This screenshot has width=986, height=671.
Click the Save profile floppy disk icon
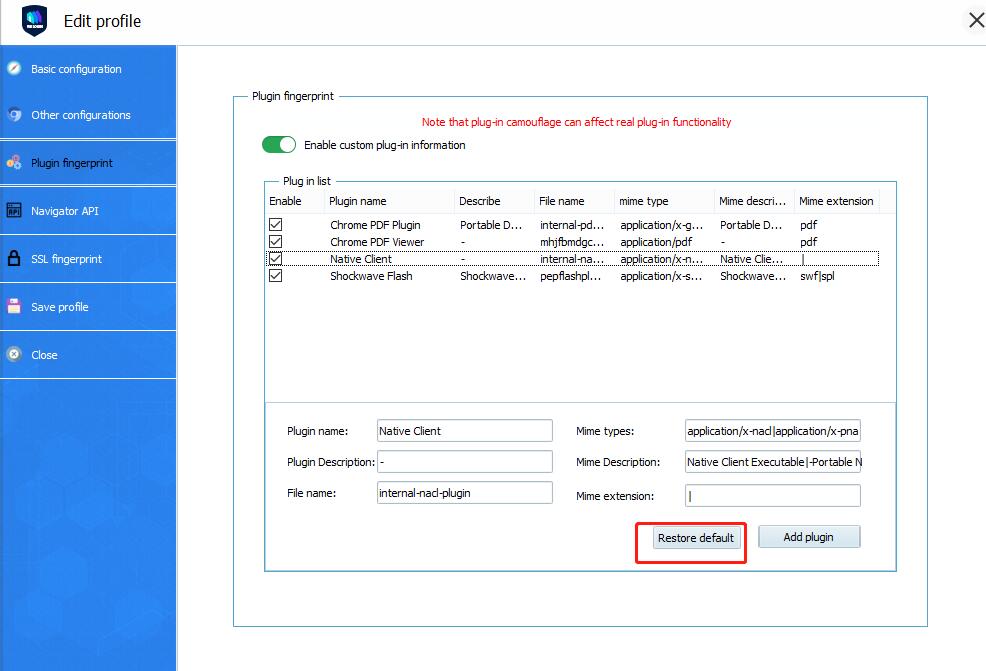click(x=14, y=307)
